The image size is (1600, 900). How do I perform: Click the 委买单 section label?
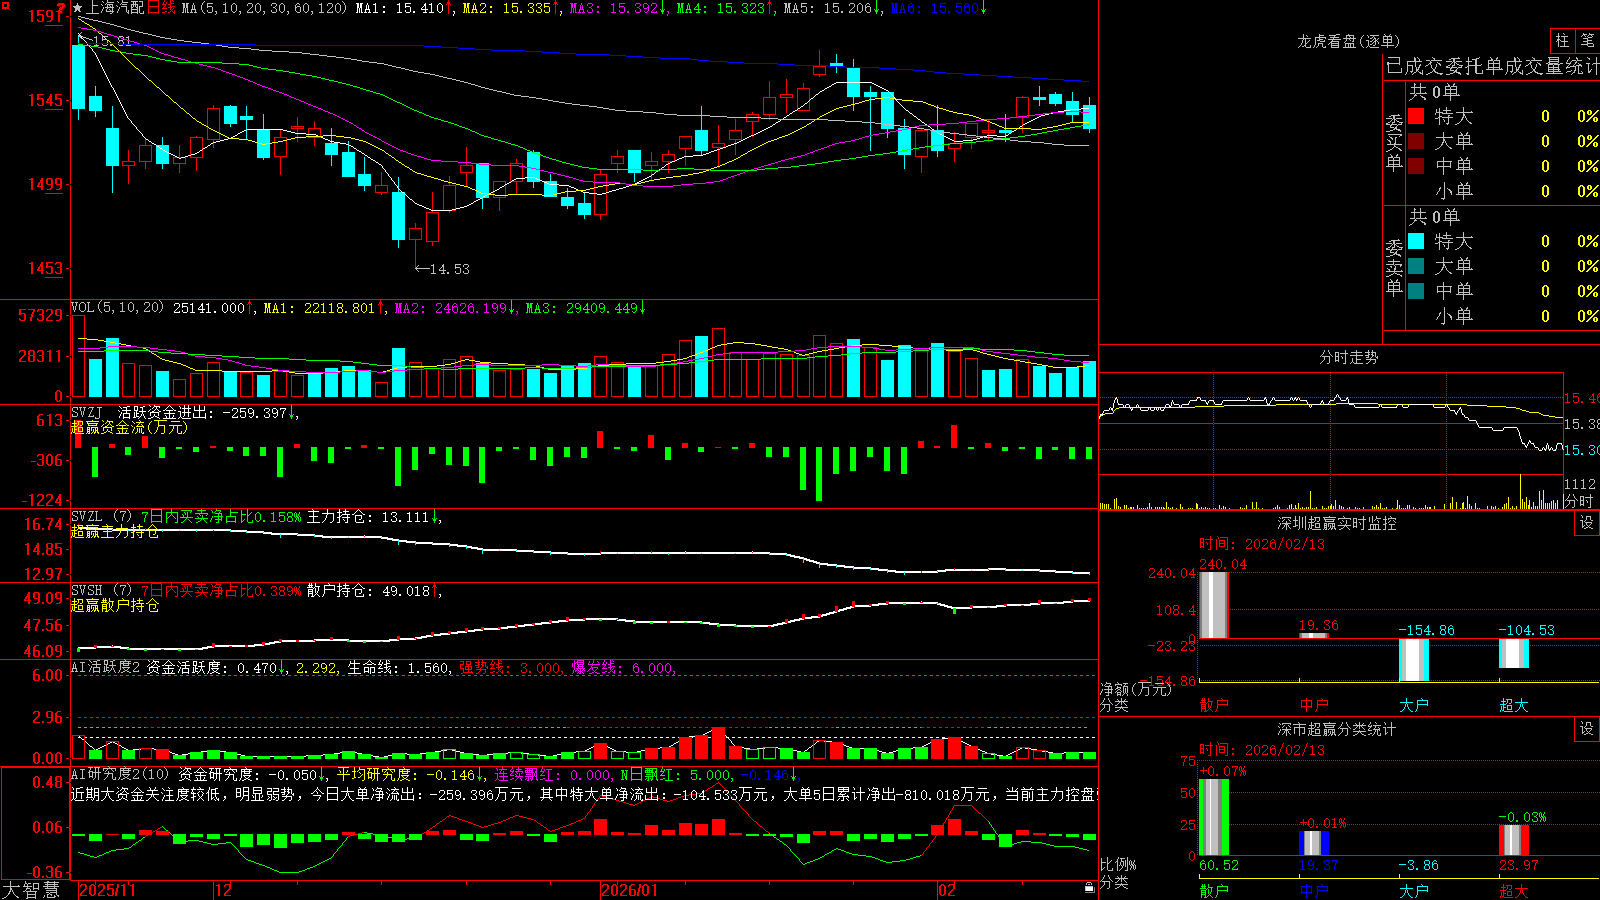[1394, 143]
